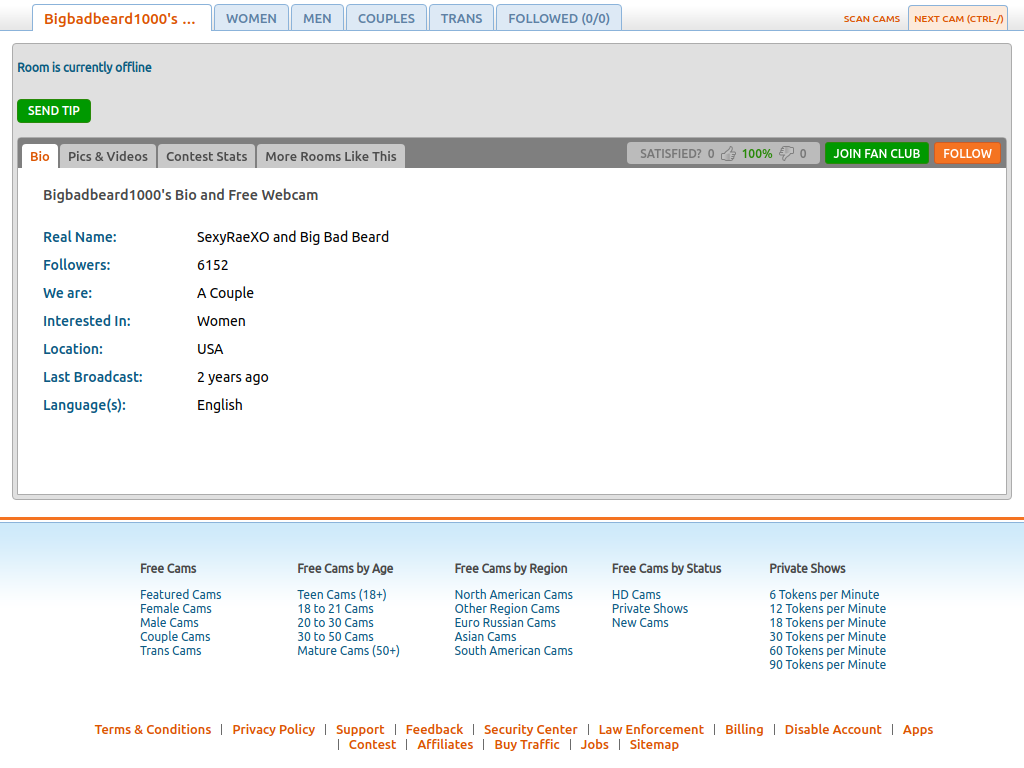Open New Cams link

[640, 622]
